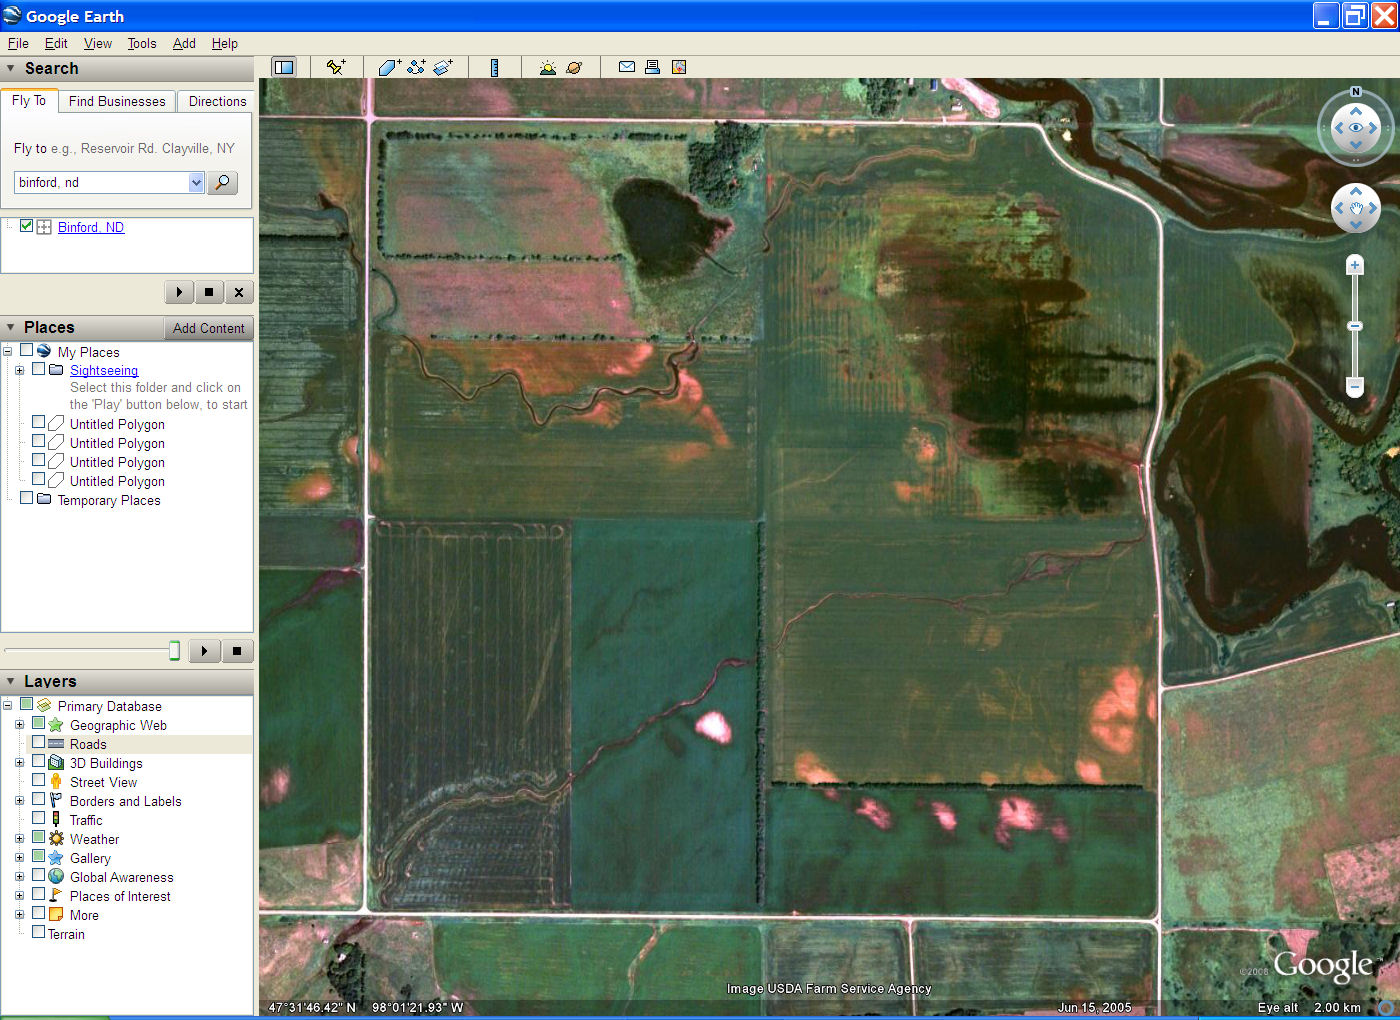The image size is (1400, 1020).
Task: Click the Fly to search input field
Action: tap(101, 182)
